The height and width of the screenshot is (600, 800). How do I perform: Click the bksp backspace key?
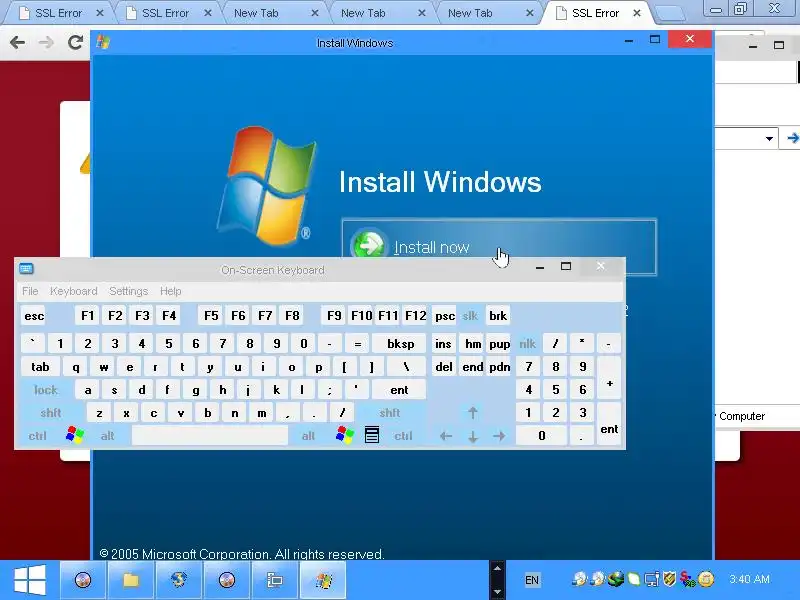[x=400, y=344]
